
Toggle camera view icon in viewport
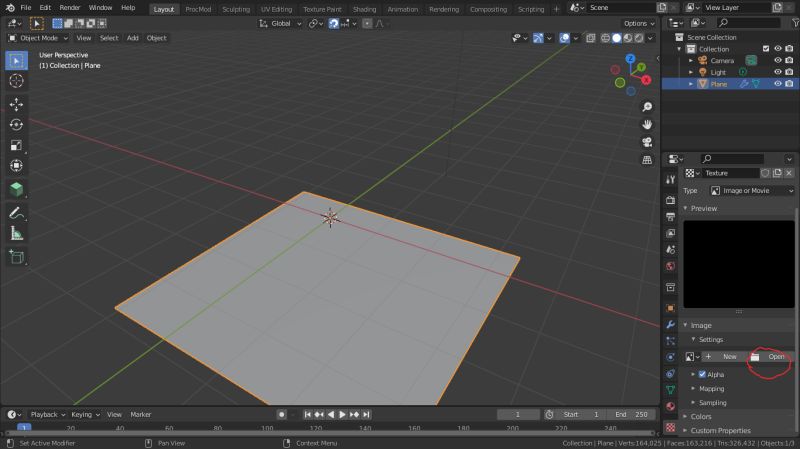647,142
